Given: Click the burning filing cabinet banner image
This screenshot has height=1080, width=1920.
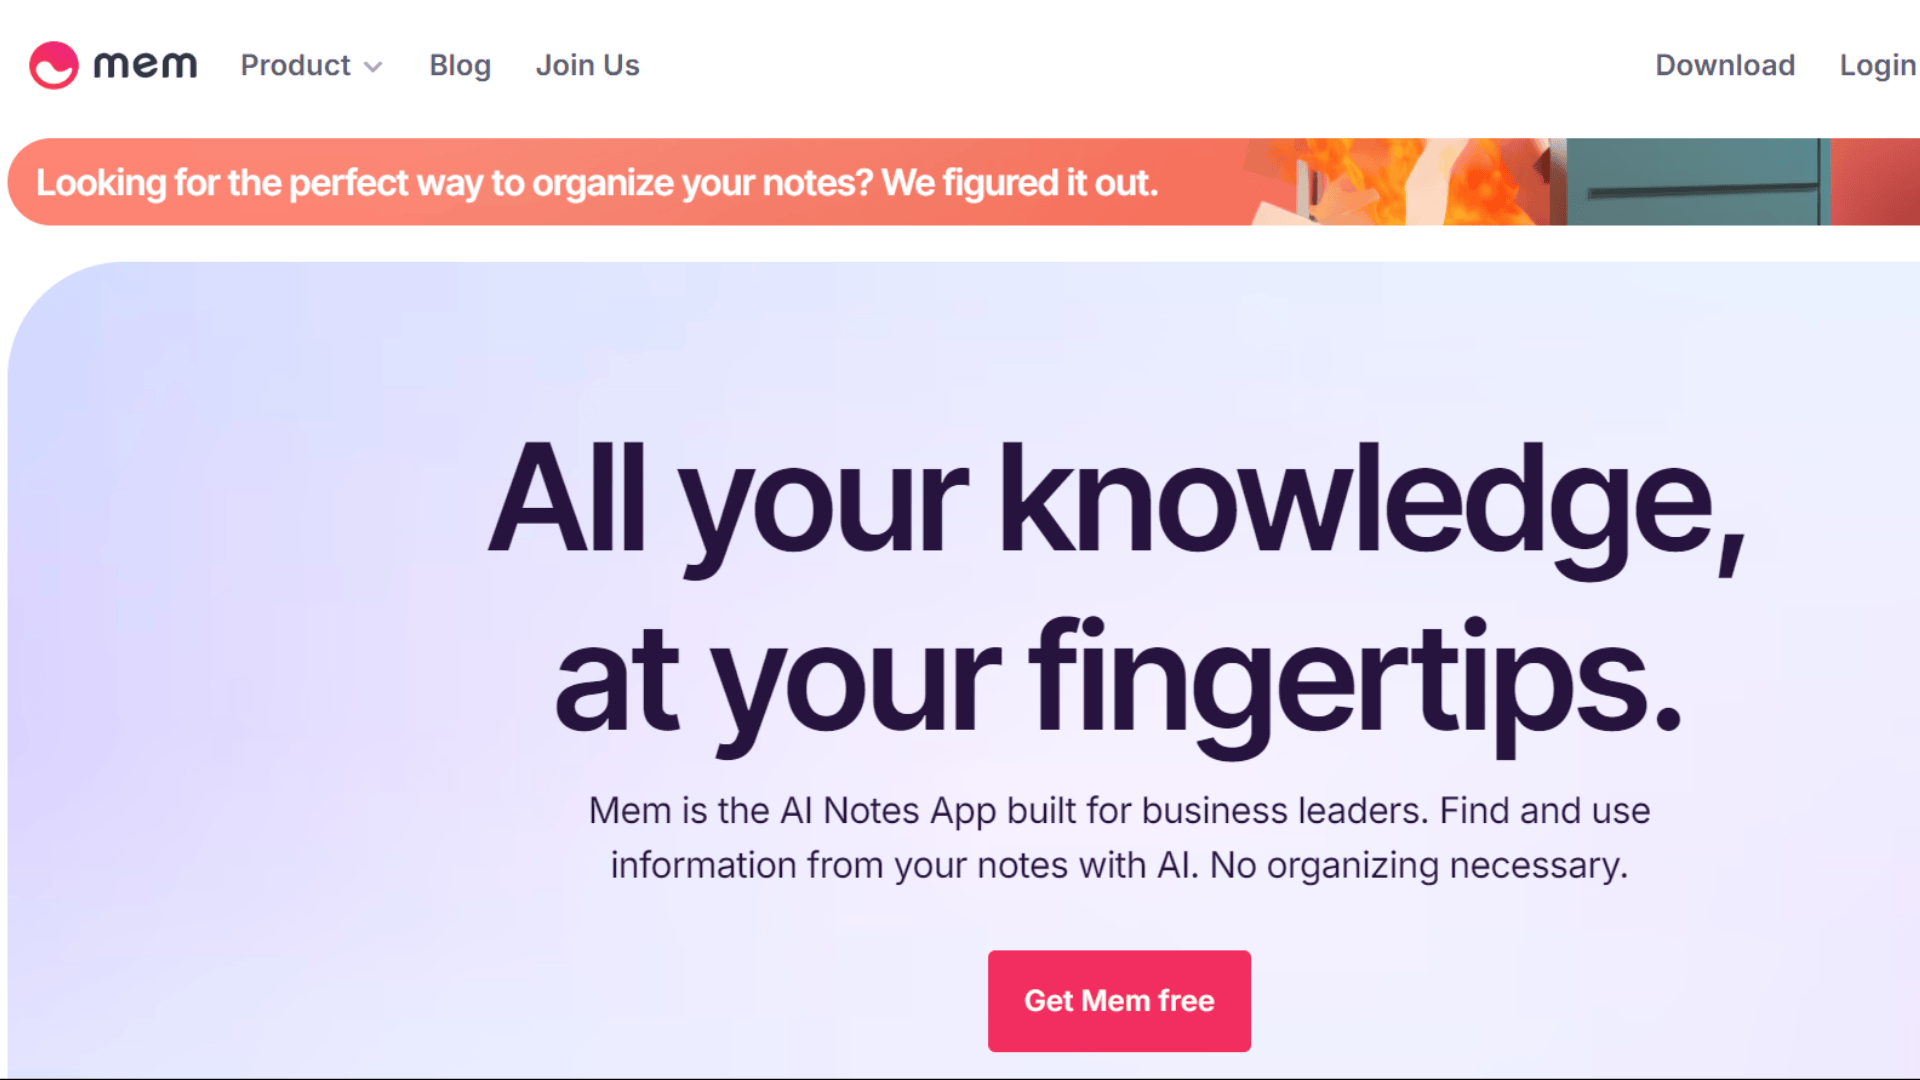Looking at the screenshot, I should (1580, 182).
